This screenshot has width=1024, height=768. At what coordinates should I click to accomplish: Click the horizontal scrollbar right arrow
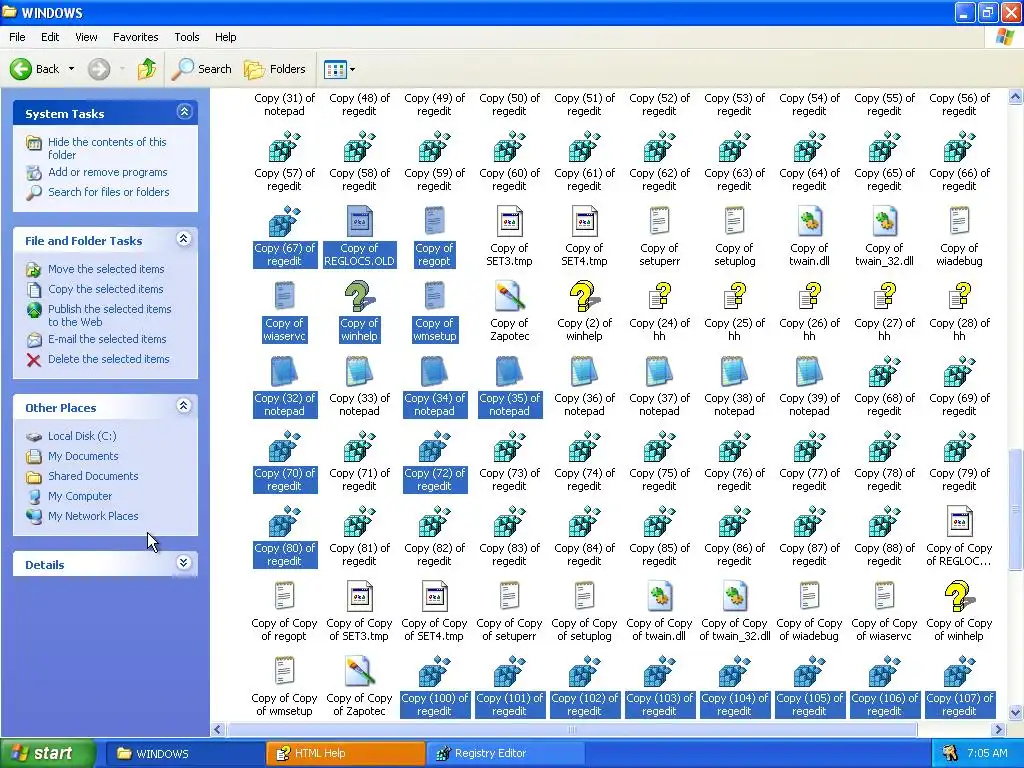coord(999,729)
